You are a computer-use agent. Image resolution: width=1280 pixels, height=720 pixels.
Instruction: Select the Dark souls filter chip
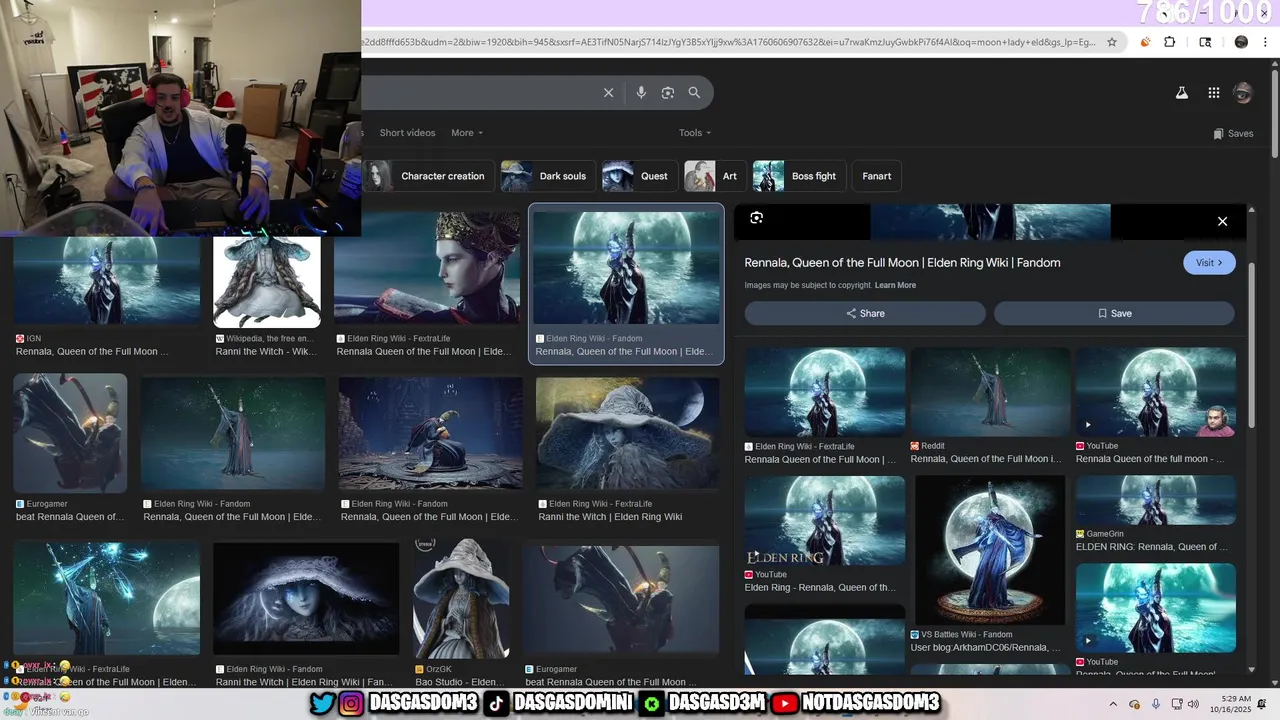point(548,176)
